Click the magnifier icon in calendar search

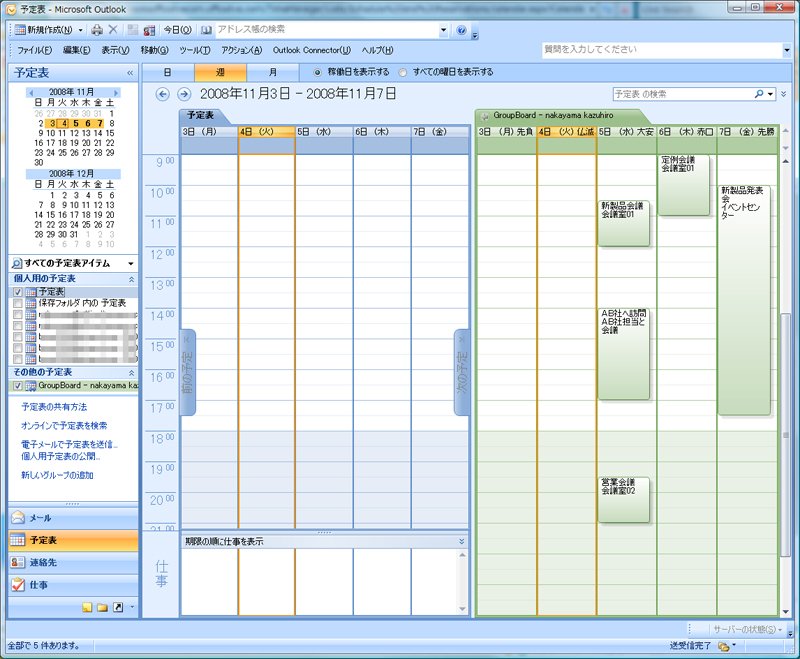click(759, 94)
